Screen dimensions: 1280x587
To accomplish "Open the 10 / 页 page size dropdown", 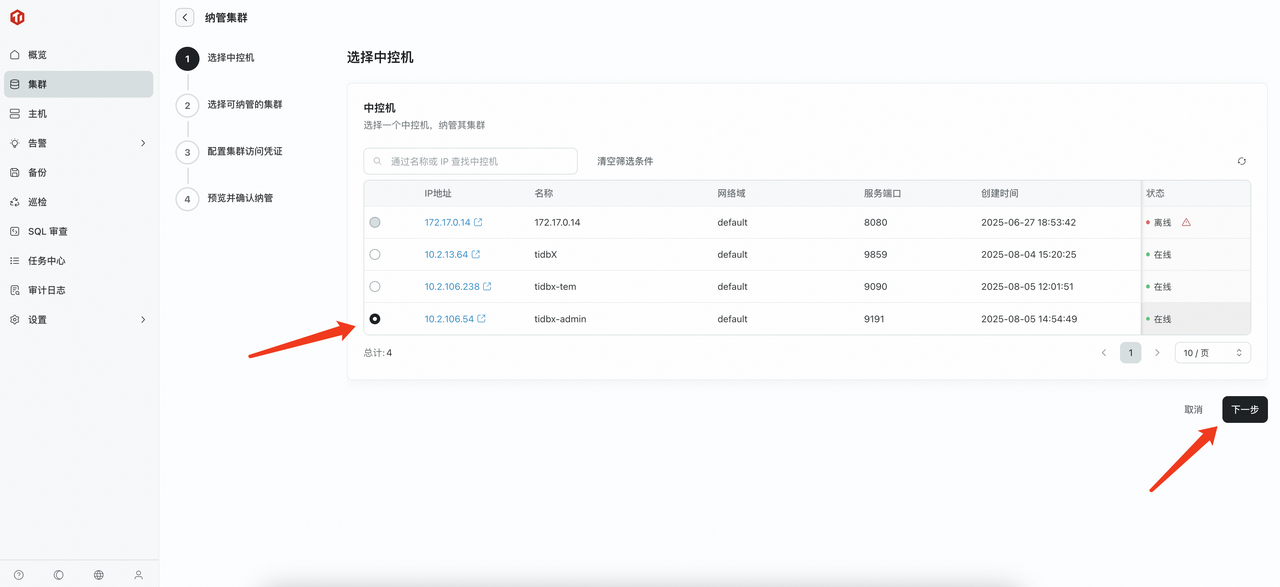I will pos(1212,352).
